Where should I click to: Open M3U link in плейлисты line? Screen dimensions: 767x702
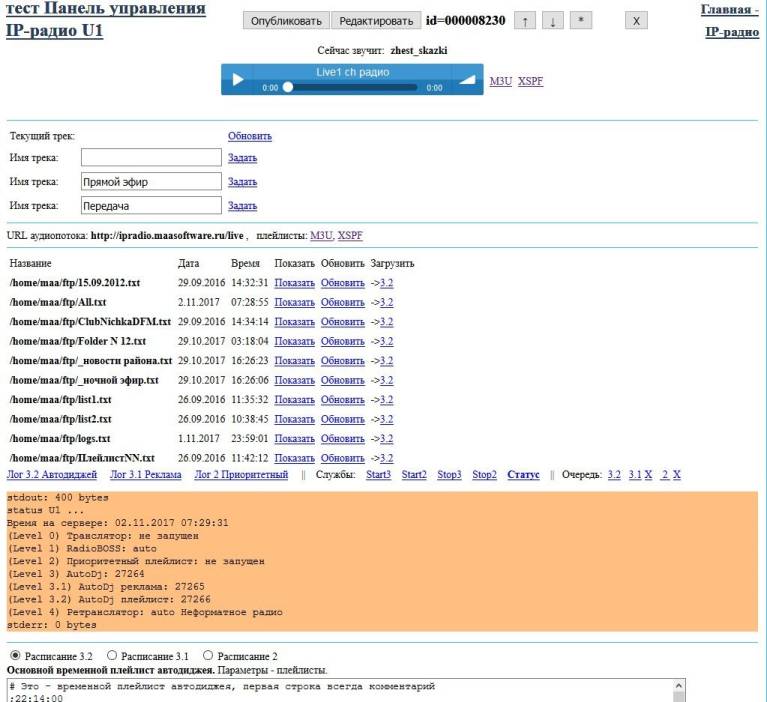point(321,235)
